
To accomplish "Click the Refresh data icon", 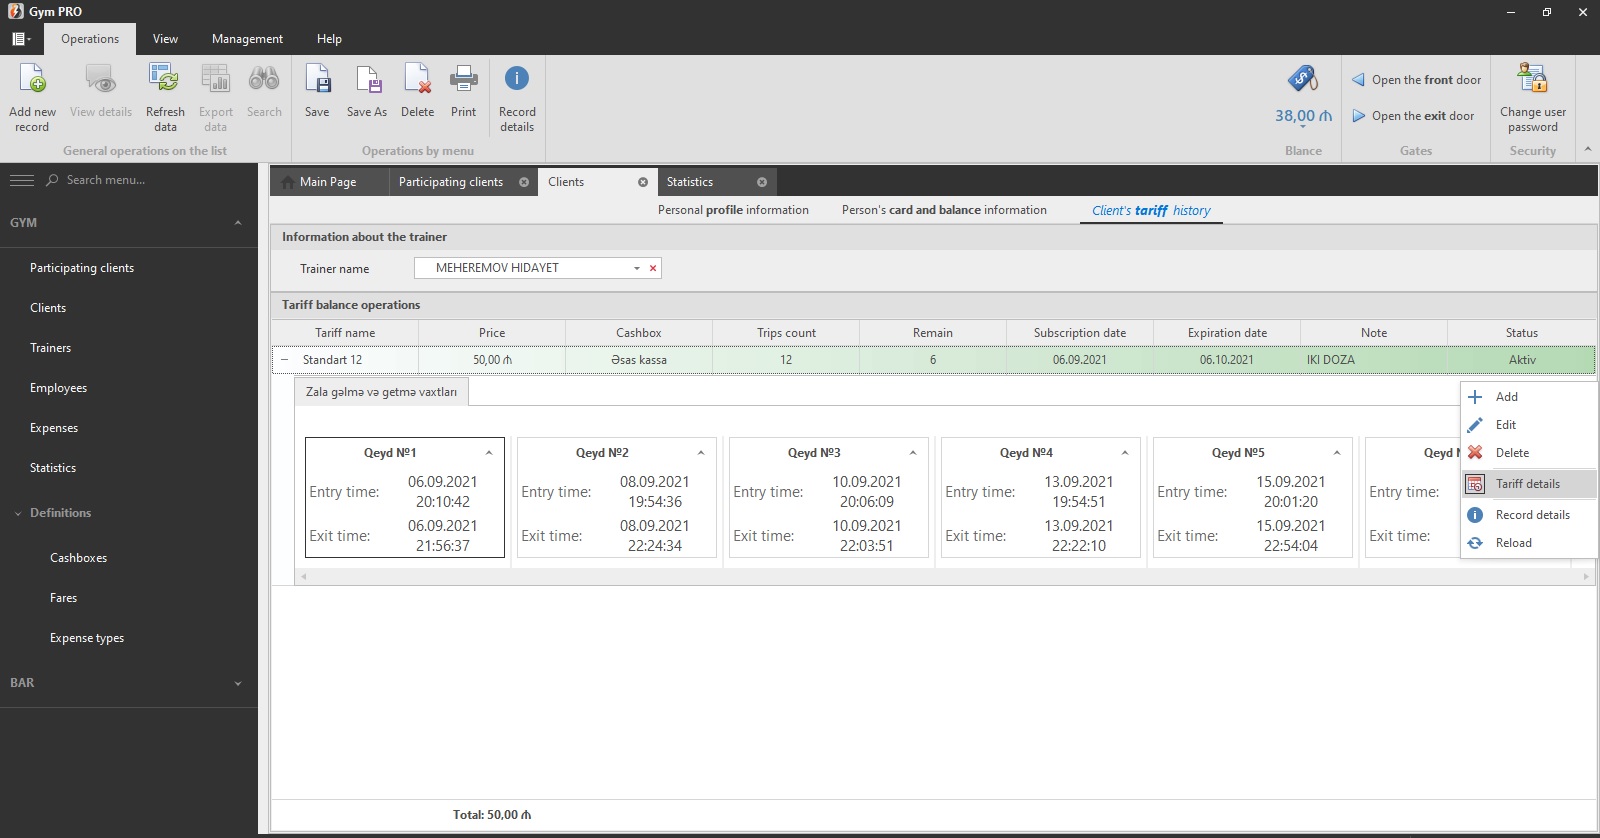I will (x=165, y=80).
